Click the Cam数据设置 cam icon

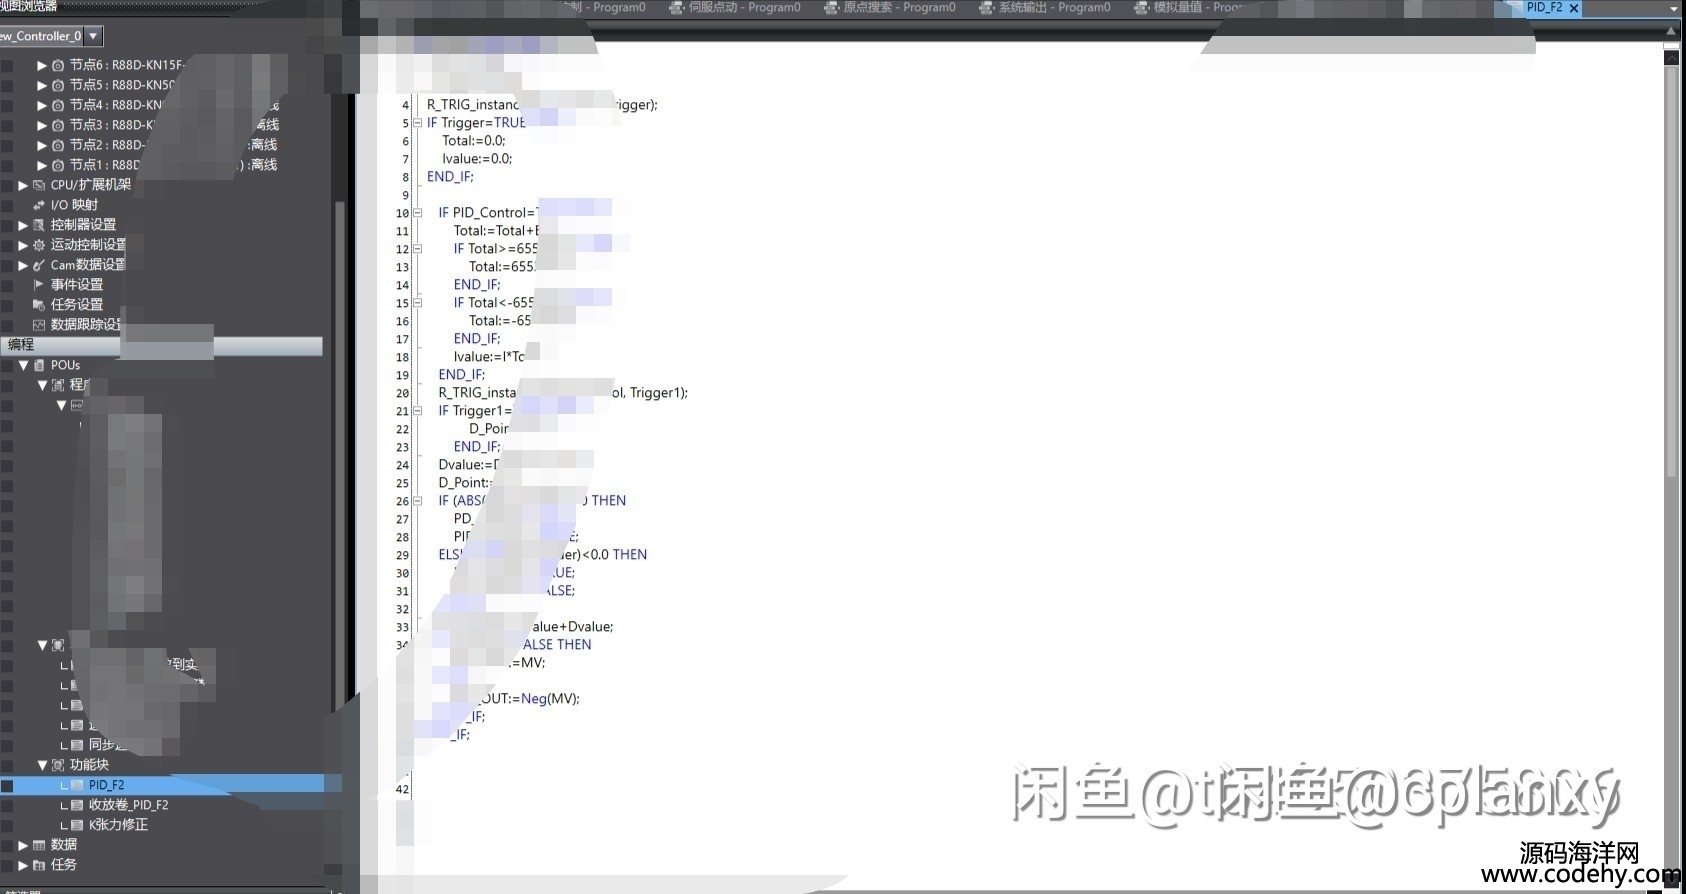39,265
